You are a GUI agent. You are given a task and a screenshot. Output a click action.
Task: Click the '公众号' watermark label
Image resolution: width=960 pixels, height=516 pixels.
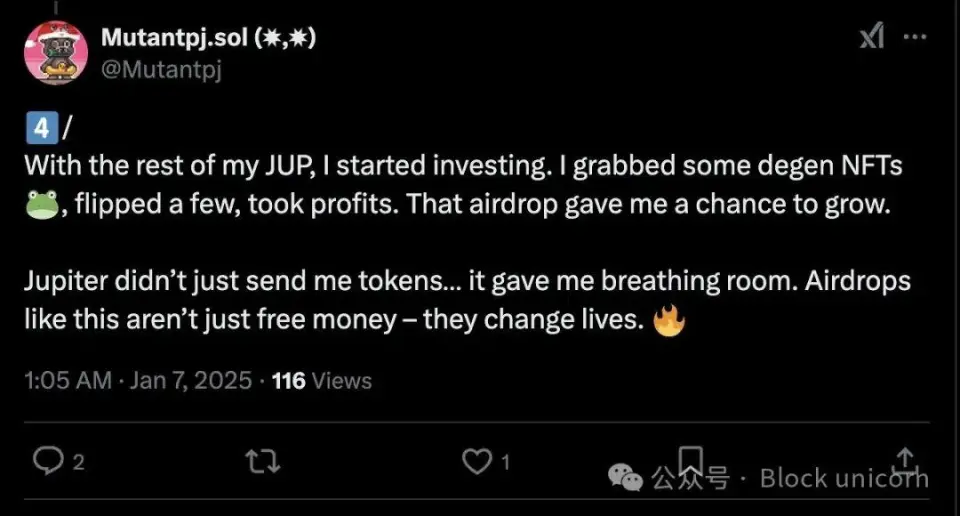[690, 479]
